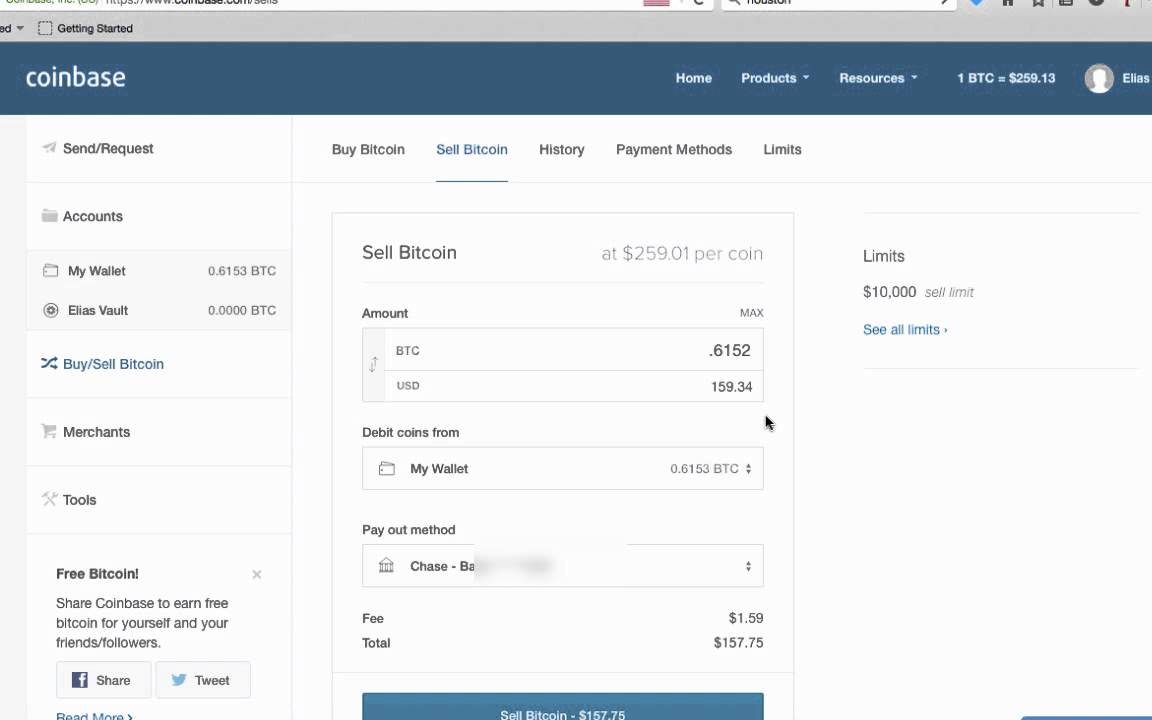Click the Tools wrench icon
Screen dimensions: 1152x720
point(49,499)
